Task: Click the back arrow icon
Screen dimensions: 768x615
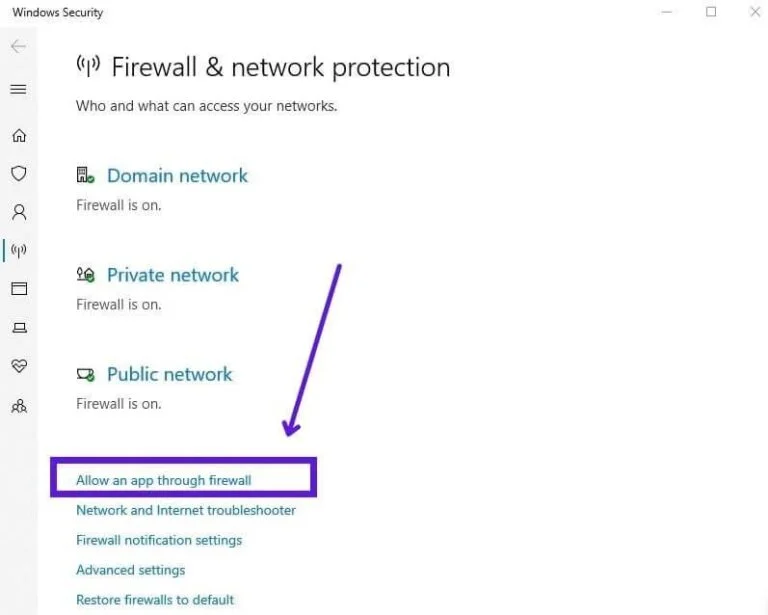Action: [18, 47]
